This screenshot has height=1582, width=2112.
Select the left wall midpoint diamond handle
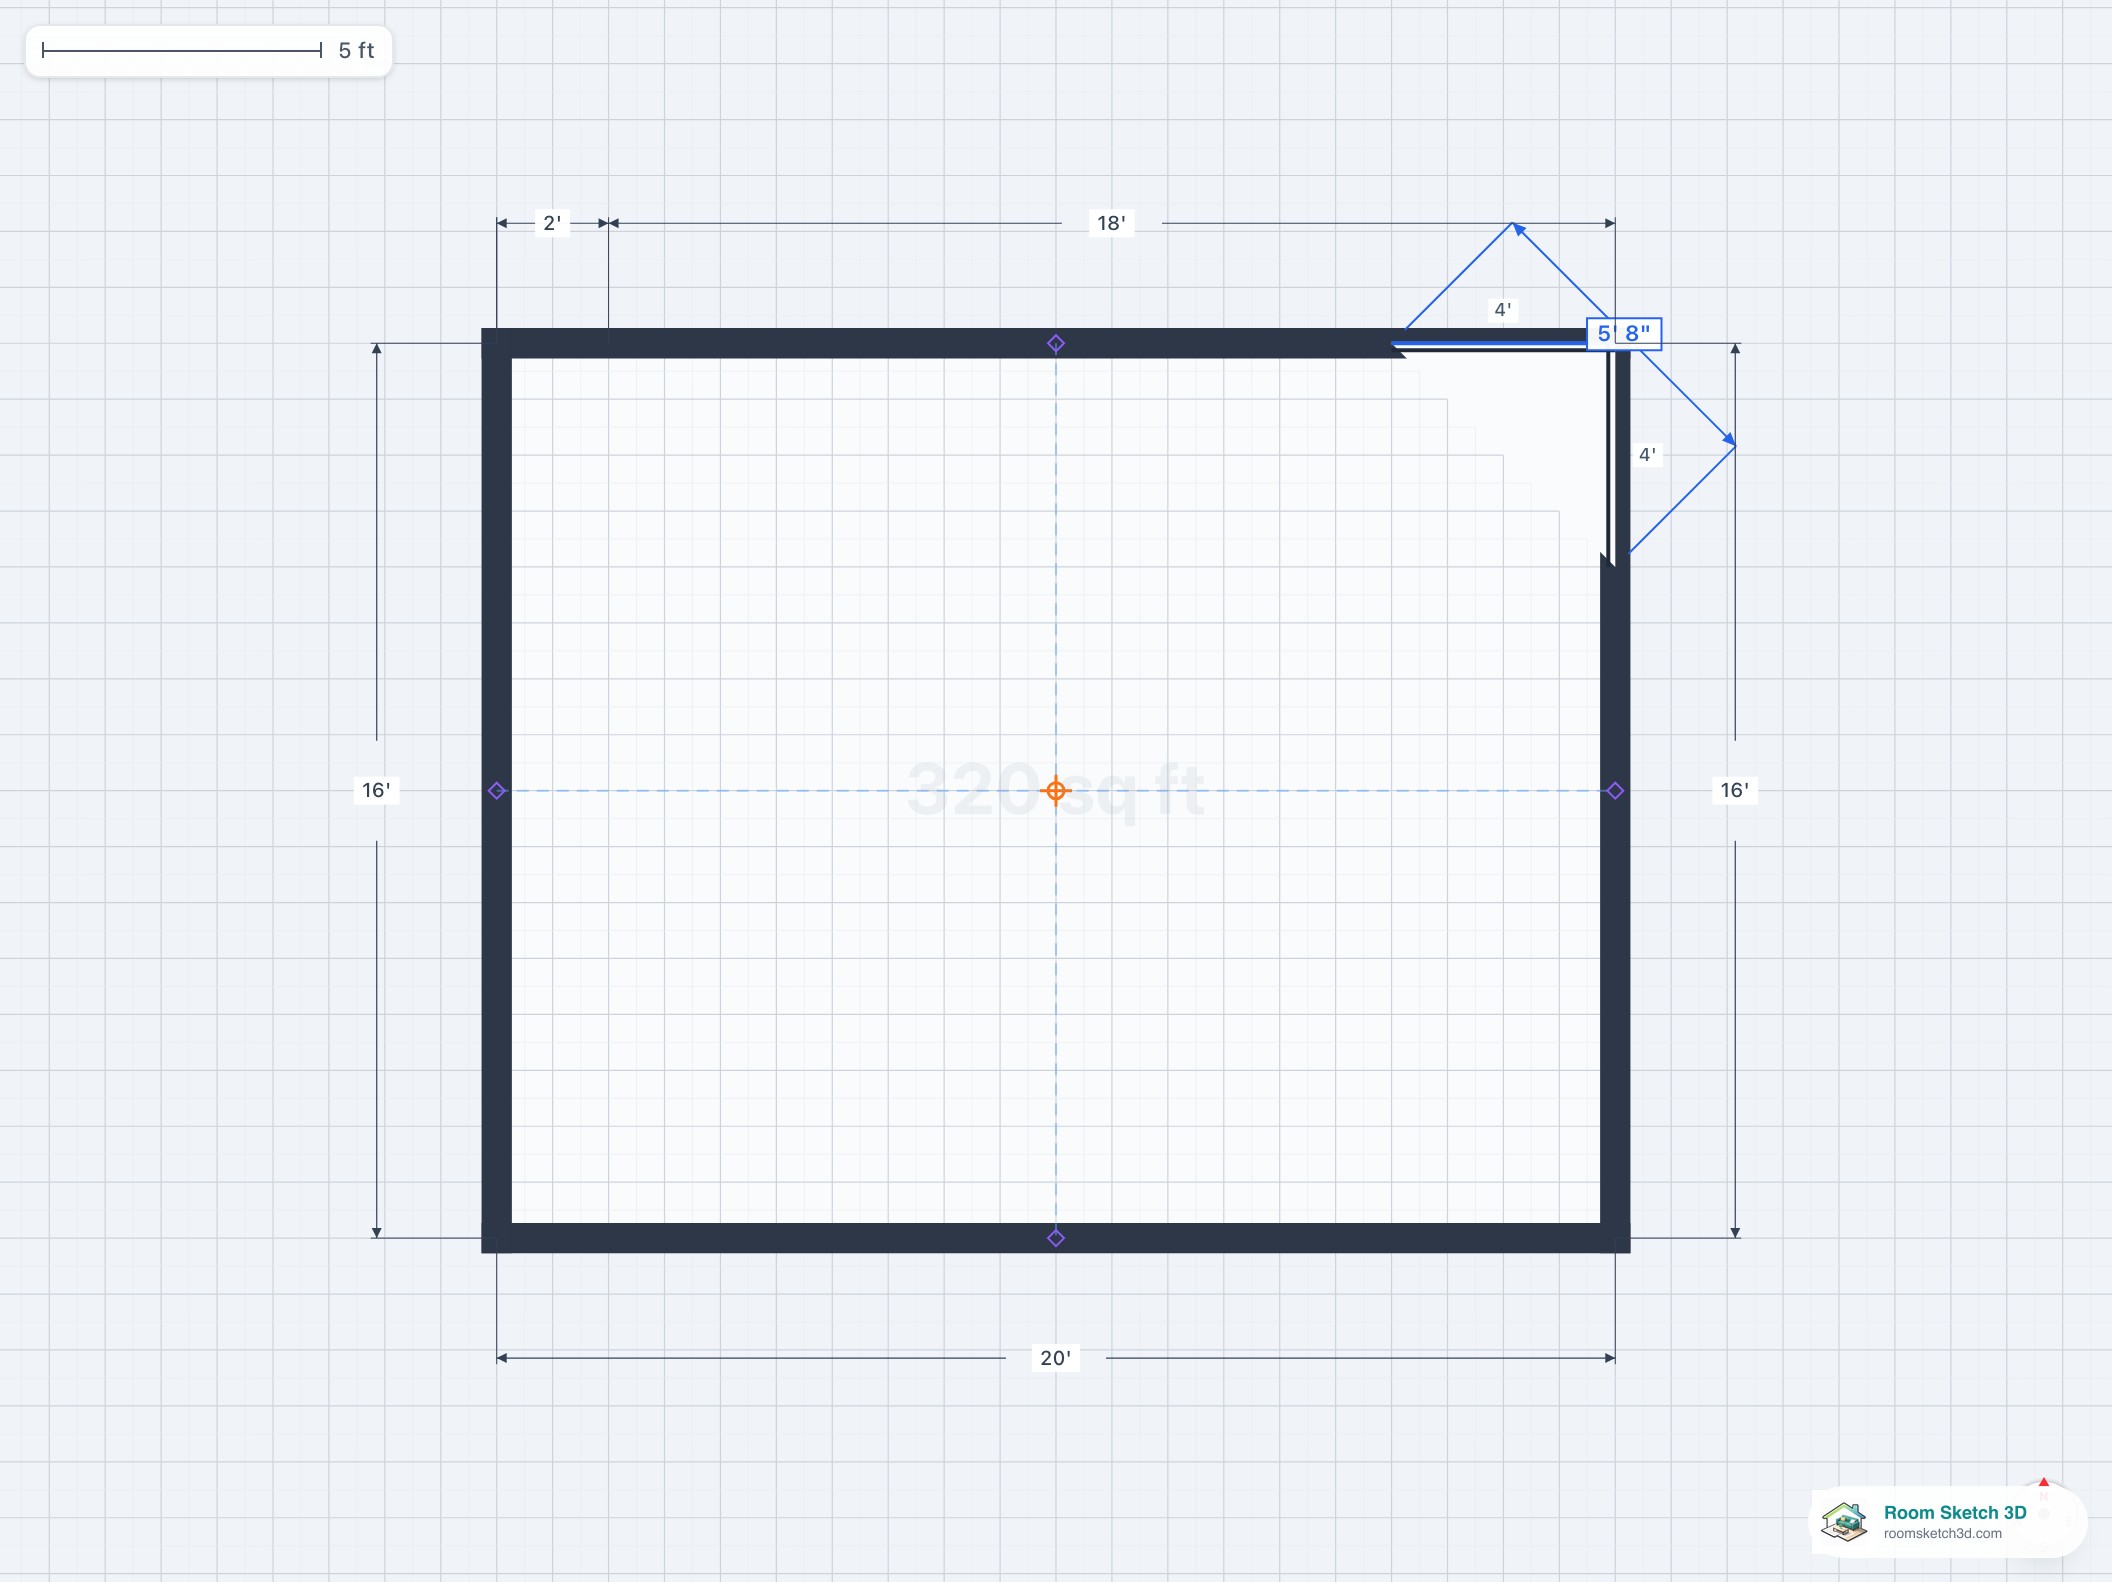[x=497, y=791]
